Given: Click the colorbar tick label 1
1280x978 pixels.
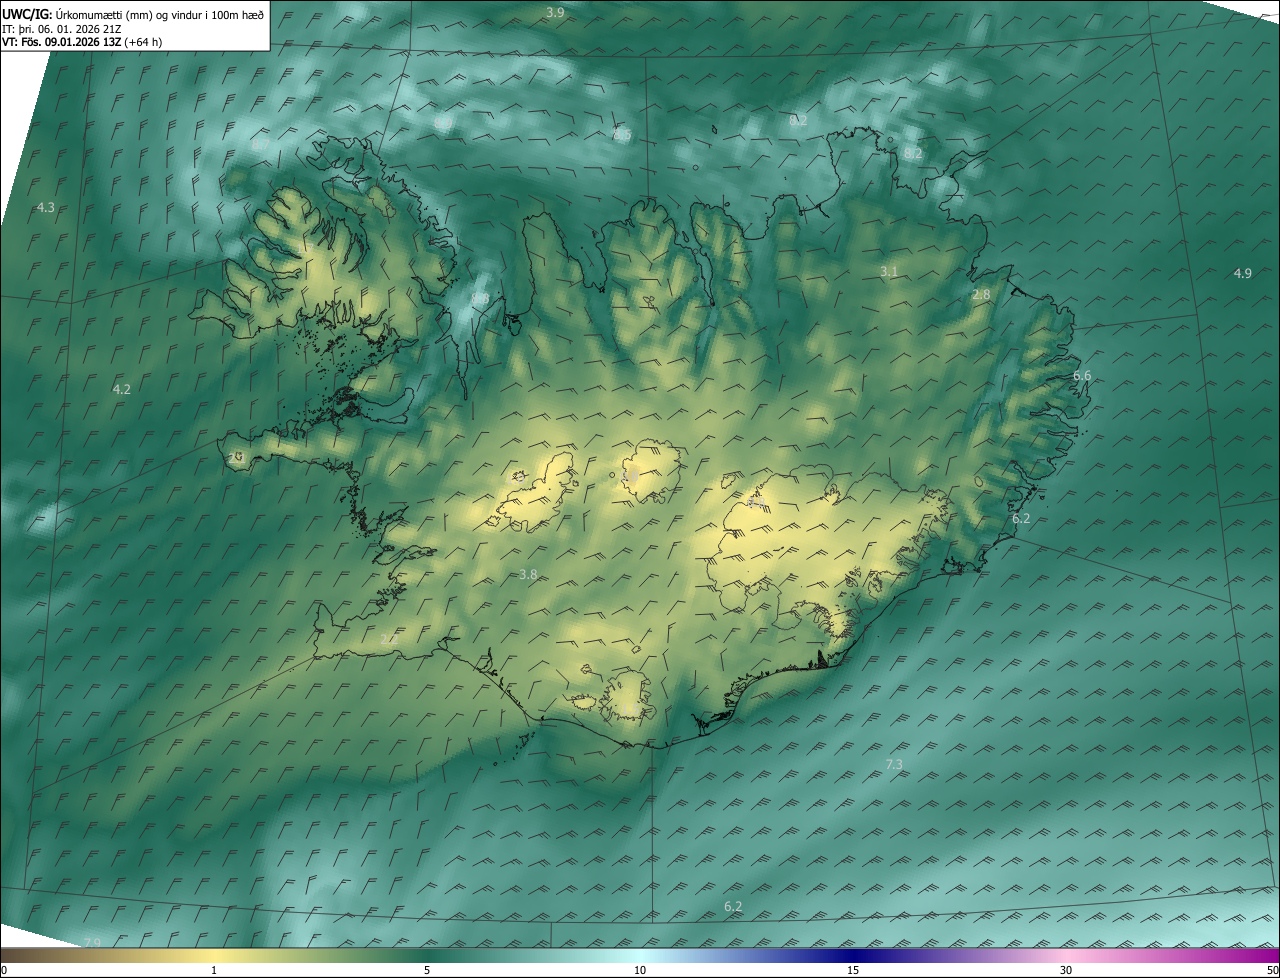Looking at the screenshot, I should pyautogui.click(x=214, y=970).
